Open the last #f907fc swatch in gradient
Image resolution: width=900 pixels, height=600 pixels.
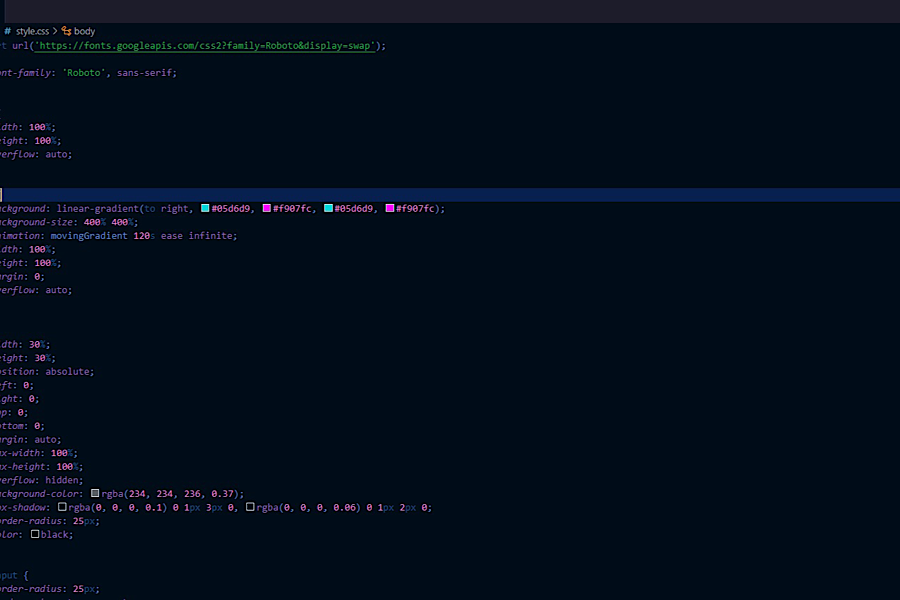click(x=390, y=208)
